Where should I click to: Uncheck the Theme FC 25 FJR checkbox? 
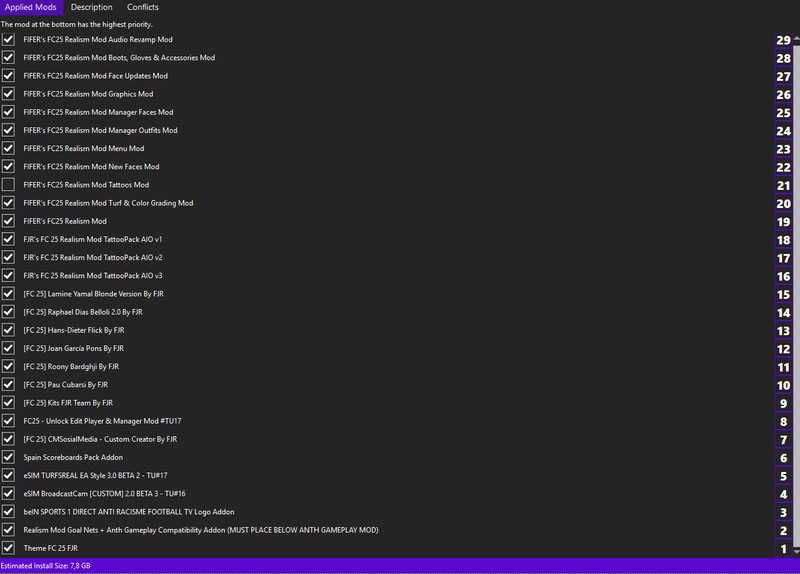(8, 548)
